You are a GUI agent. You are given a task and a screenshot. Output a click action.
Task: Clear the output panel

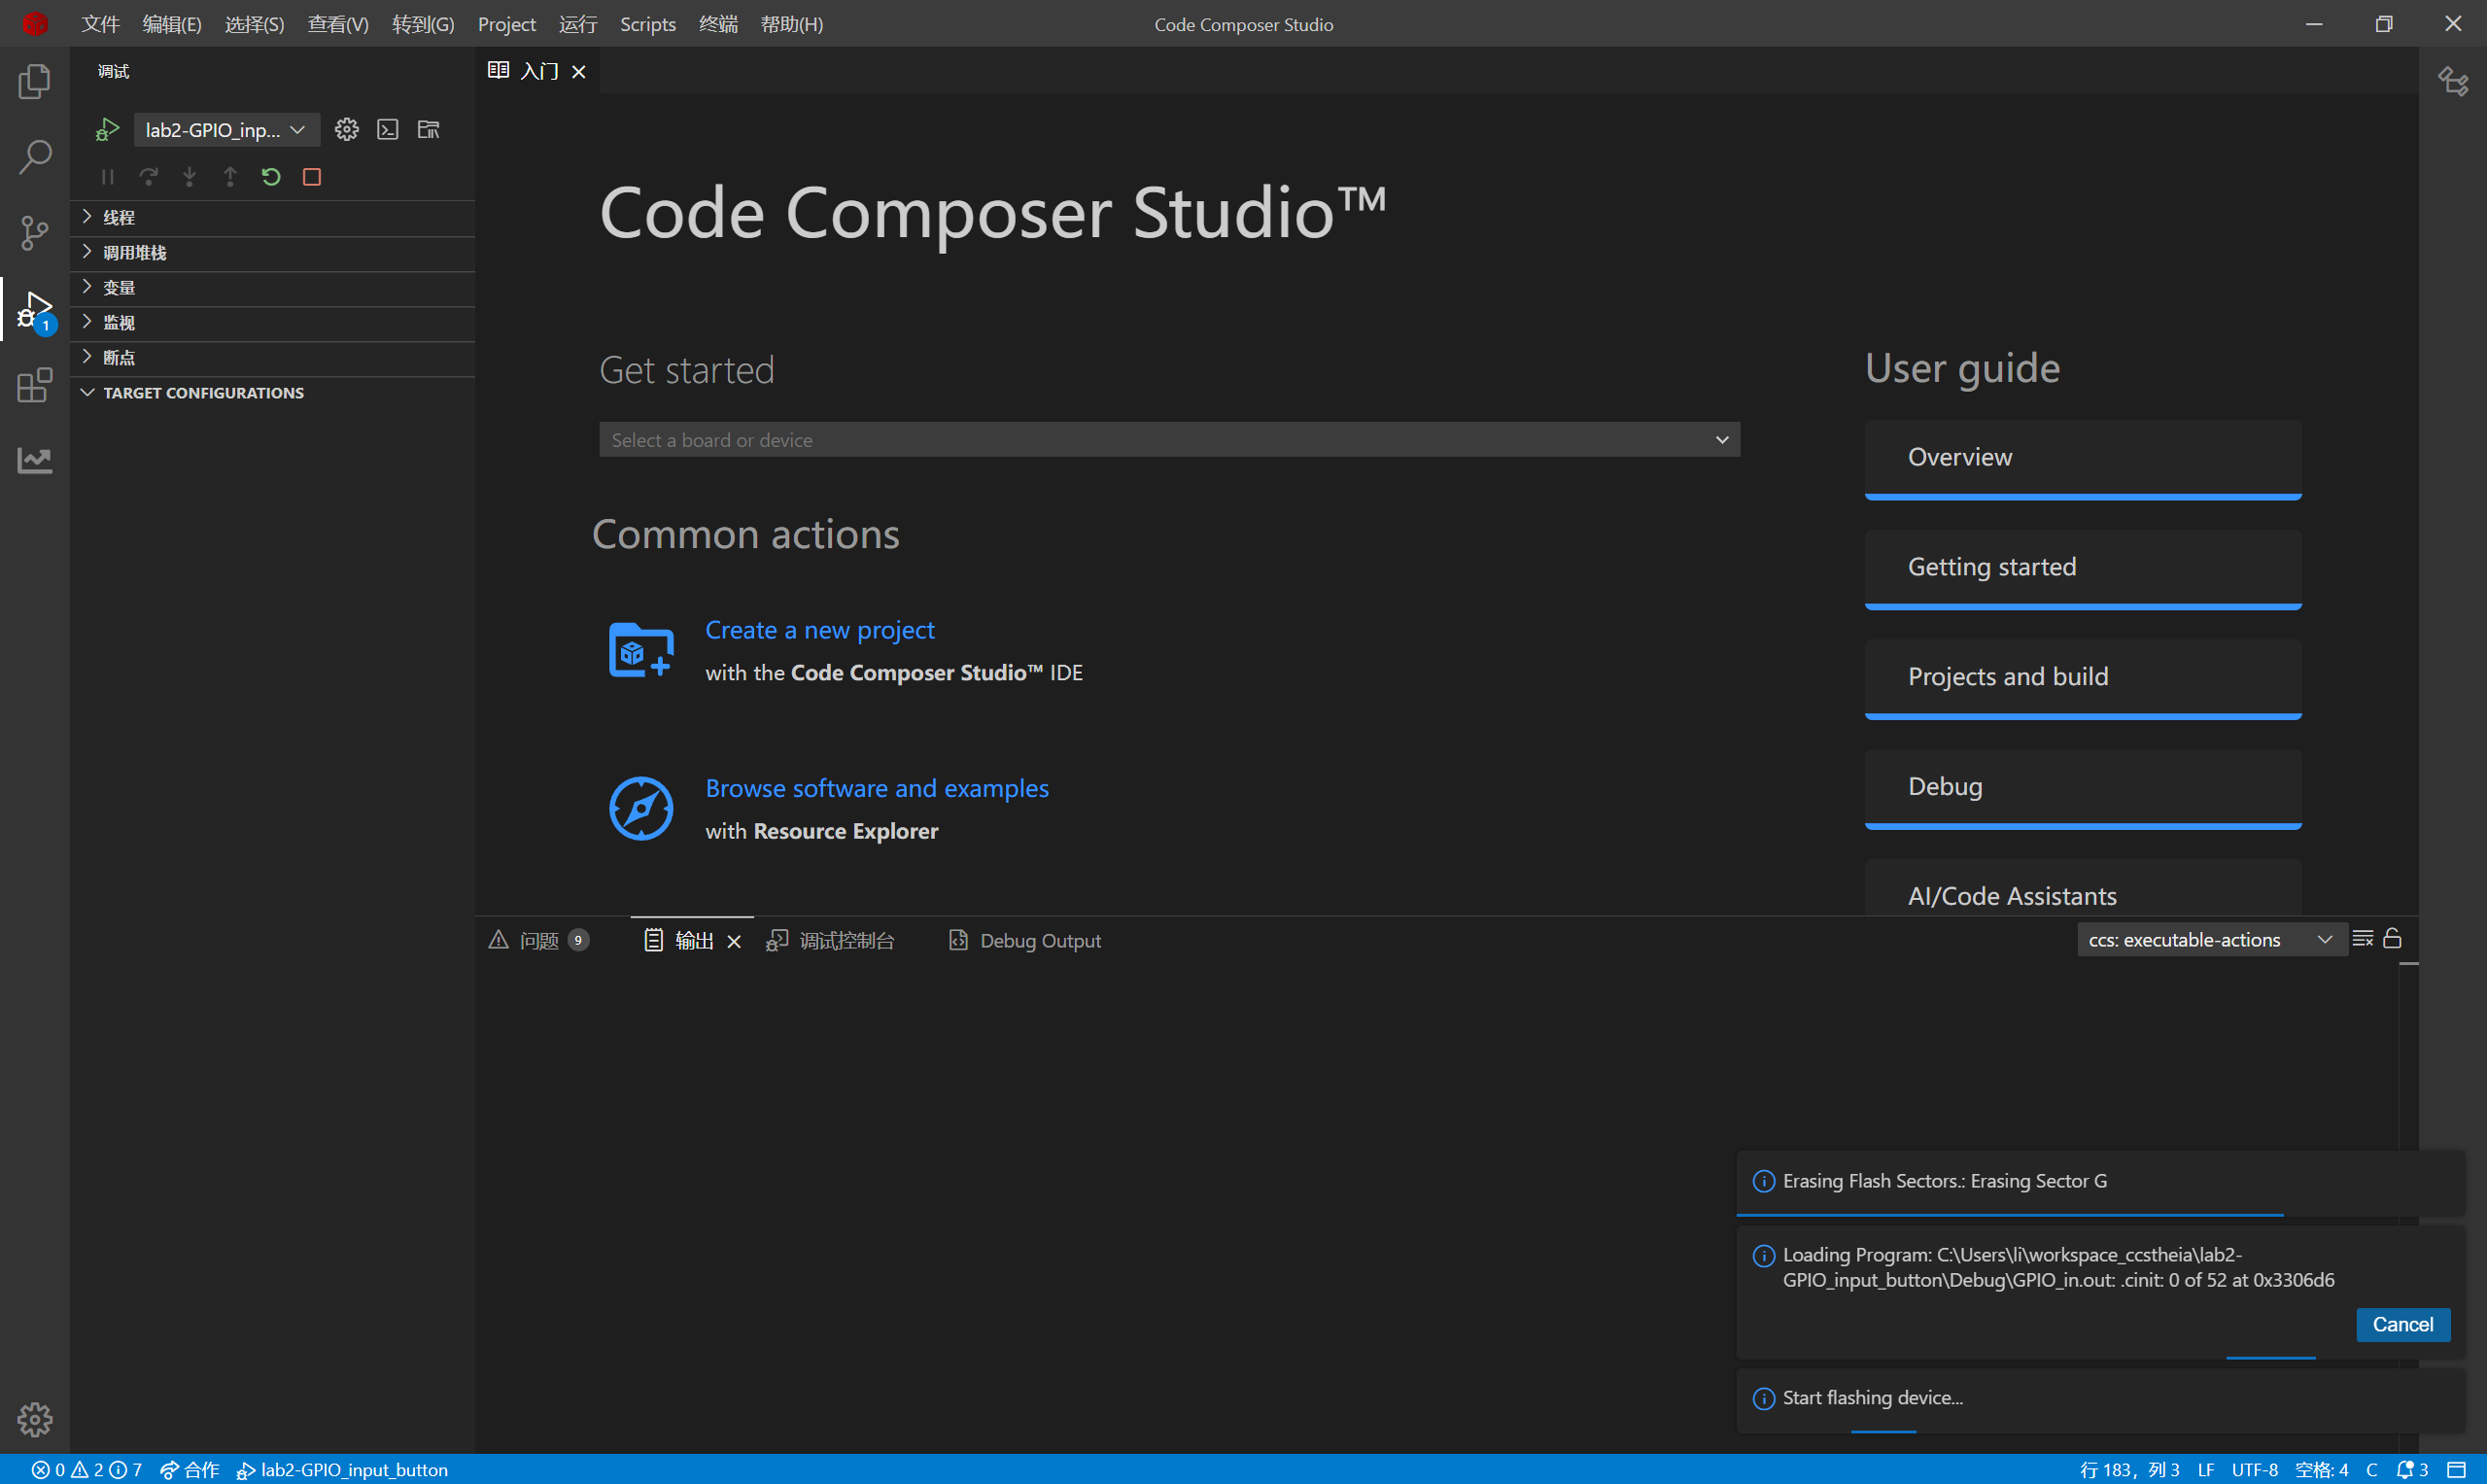(x=2362, y=939)
